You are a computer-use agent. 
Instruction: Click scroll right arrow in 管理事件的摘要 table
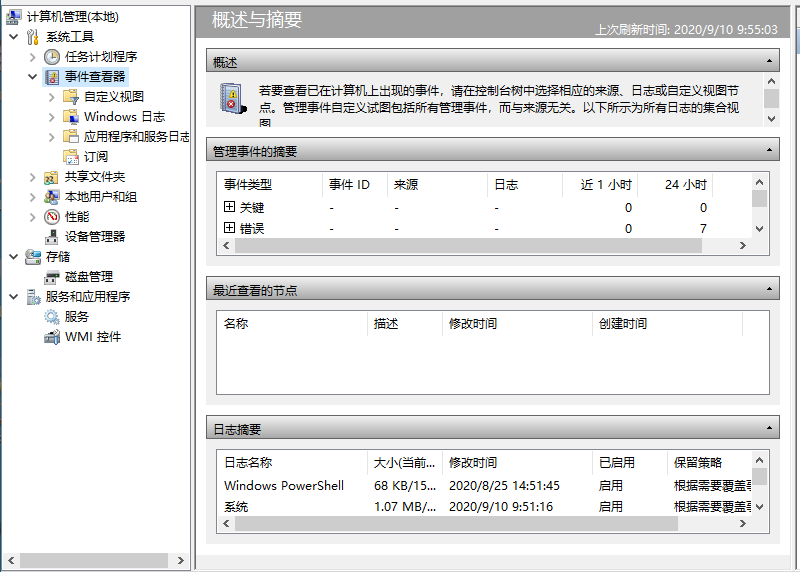click(x=743, y=245)
